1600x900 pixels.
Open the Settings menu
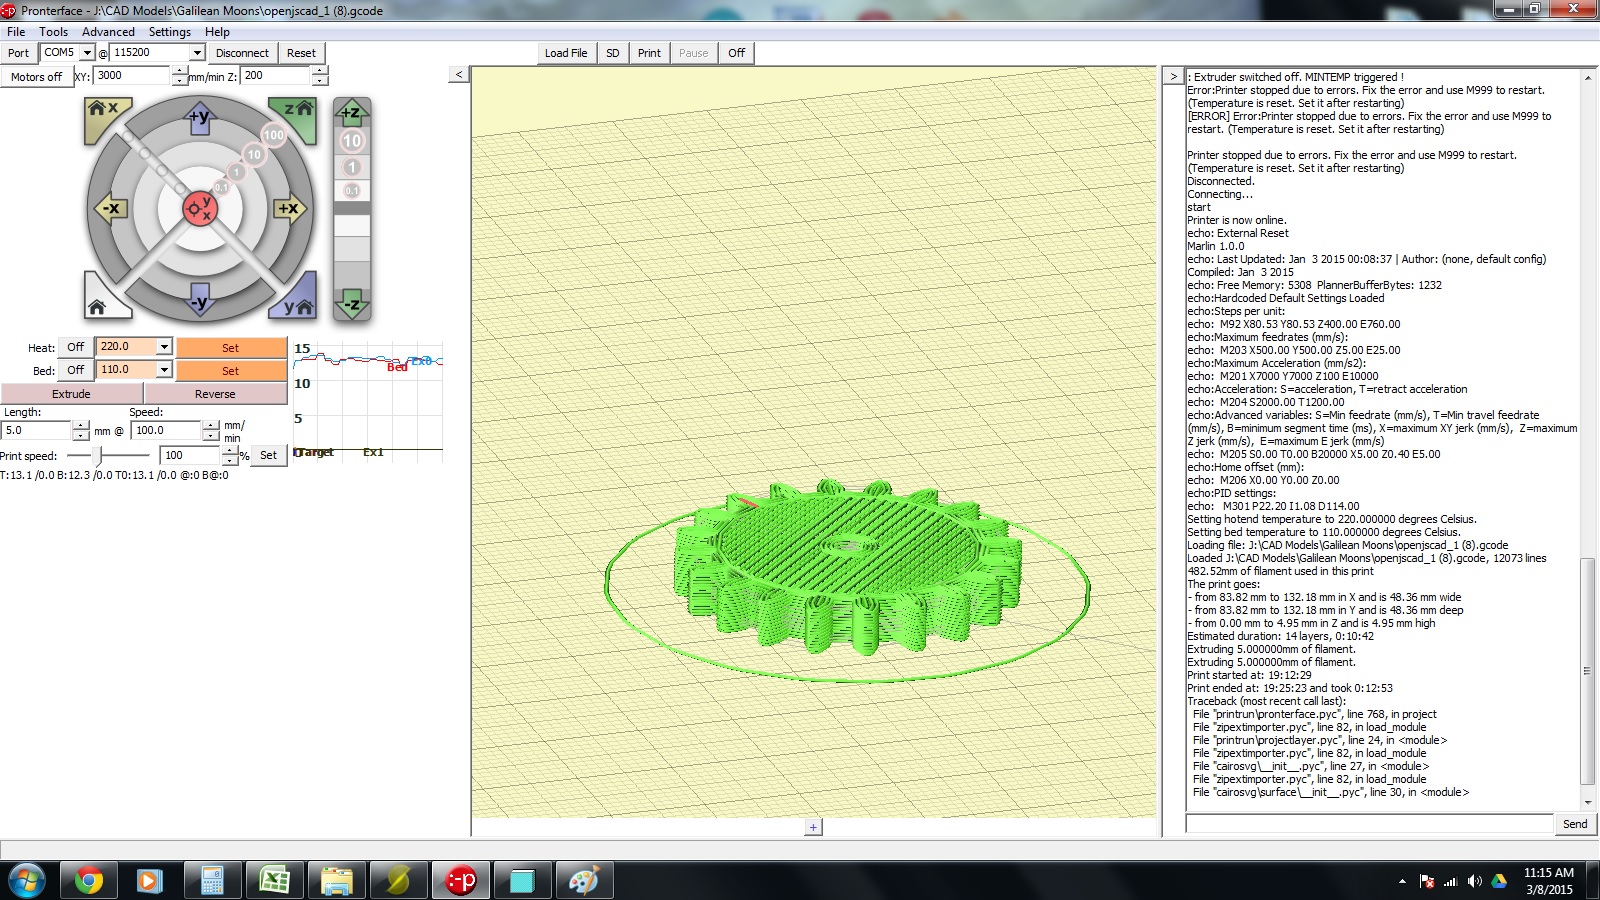[x=169, y=32]
